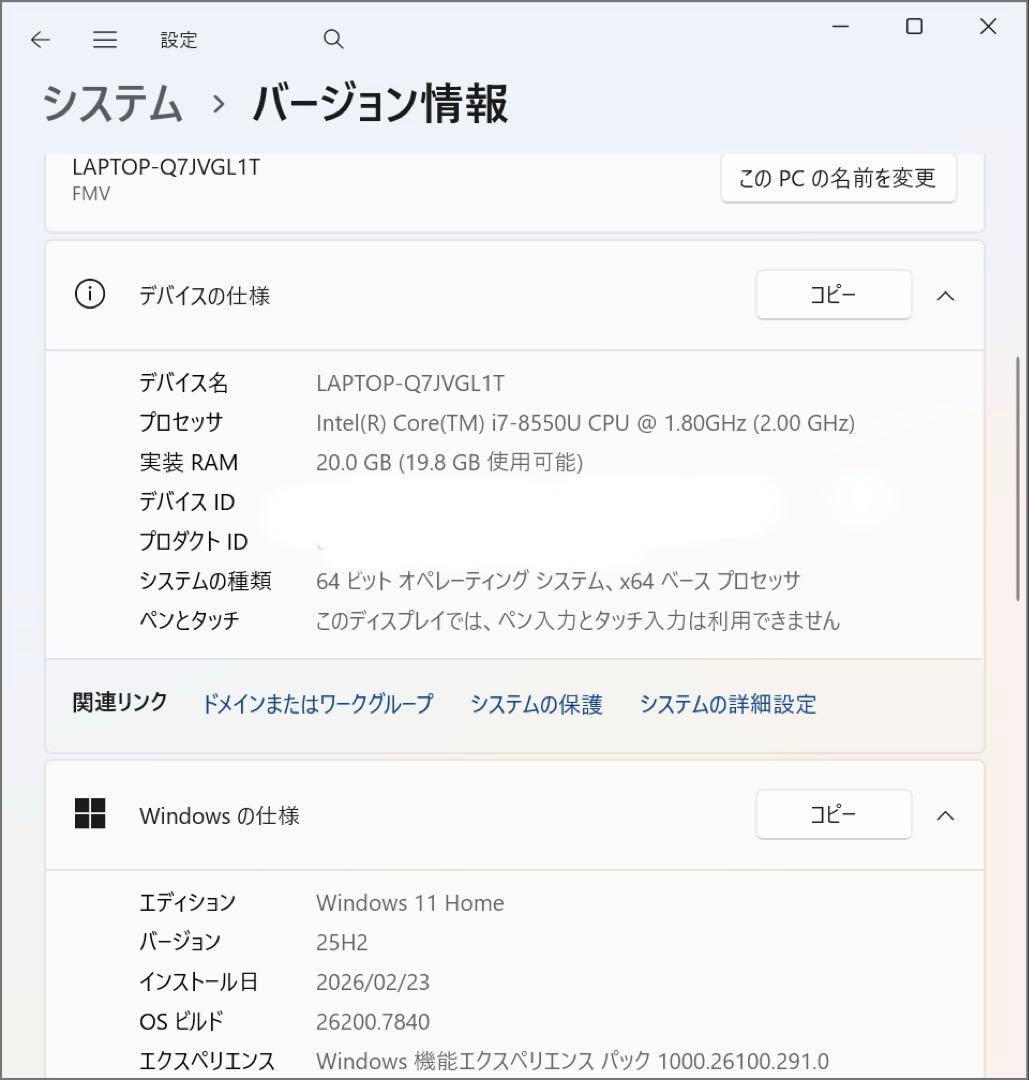Click この PC の名前を変更 button
This screenshot has height=1080, width=1029.
pos(838,178)
